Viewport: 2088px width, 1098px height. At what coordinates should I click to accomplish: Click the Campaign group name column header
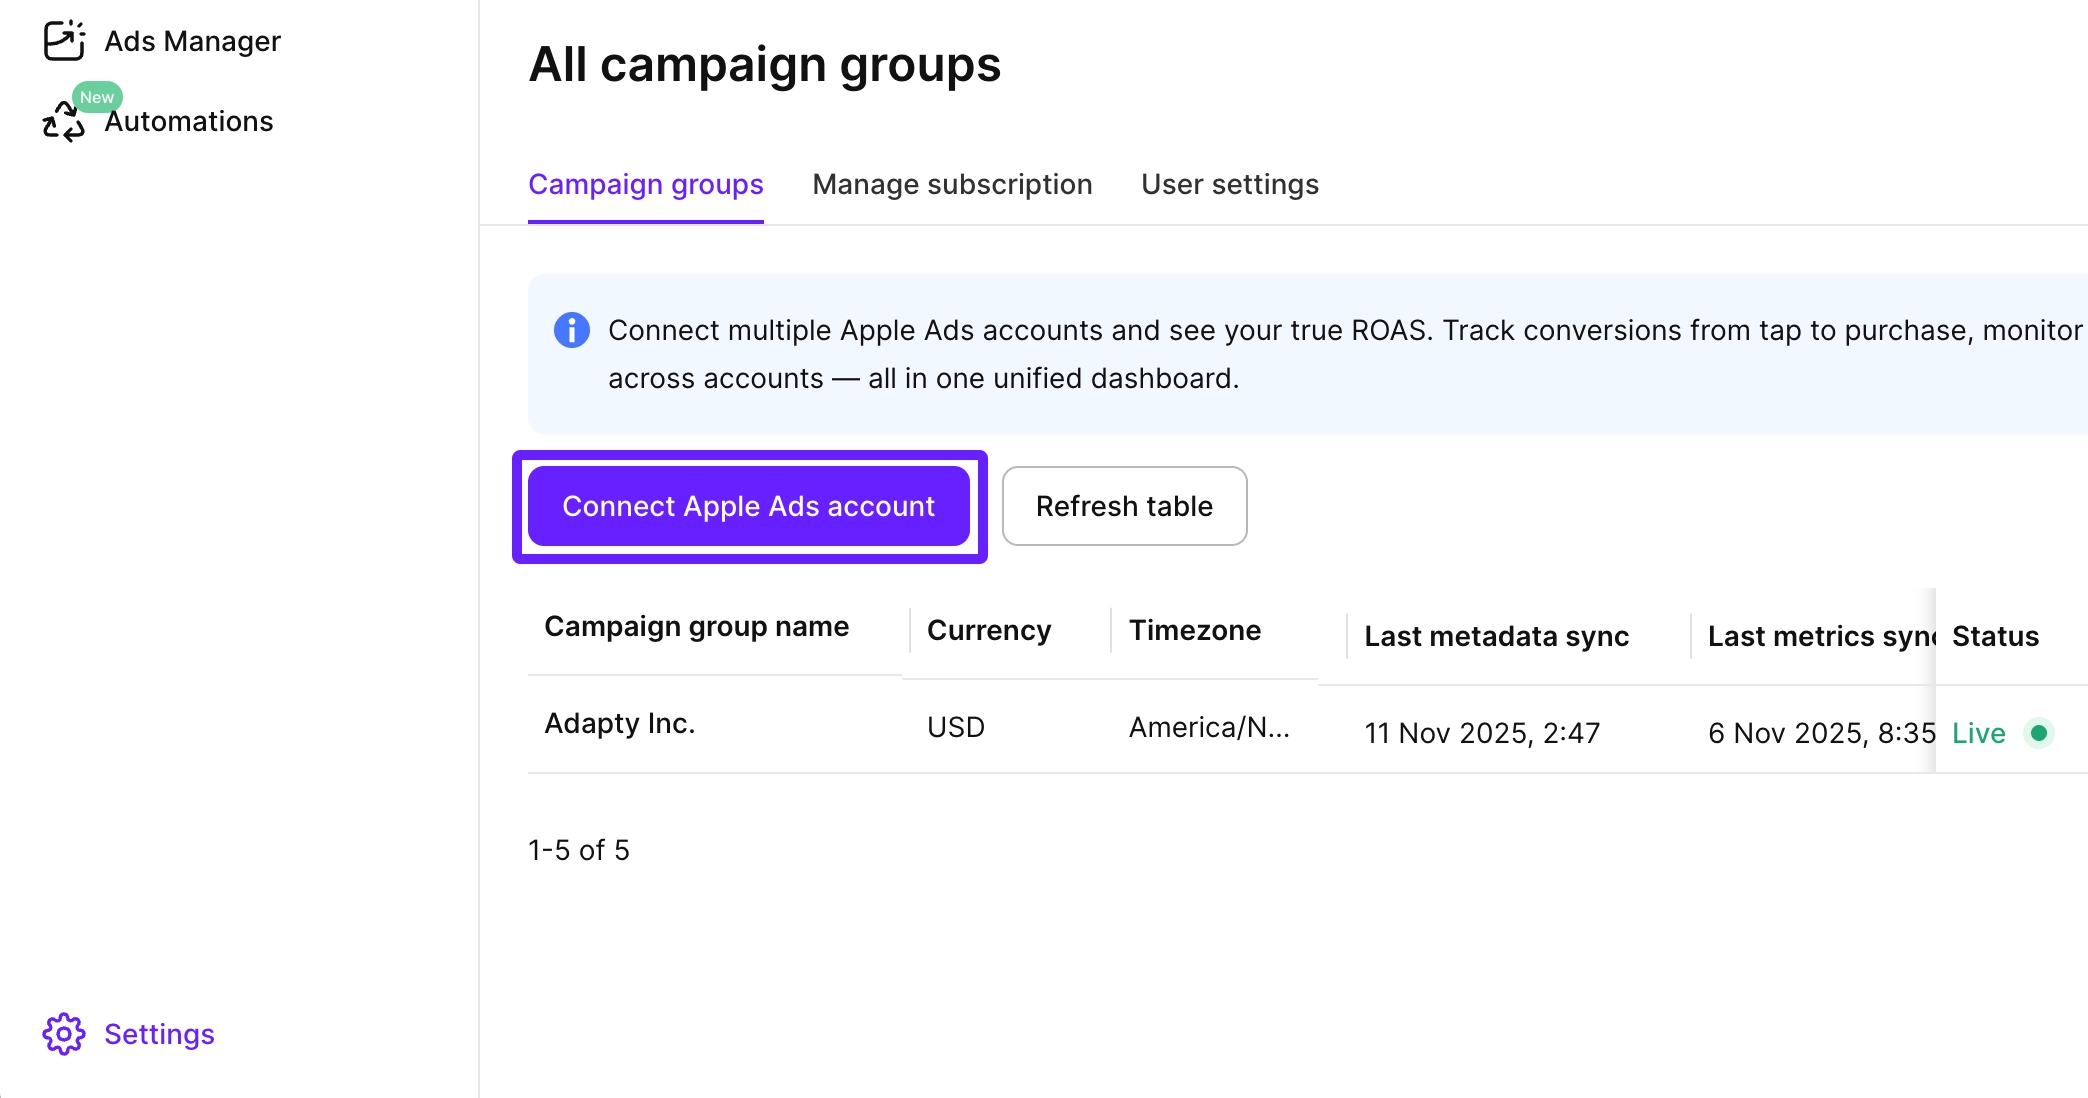pyautogui.click(x=696, y=627)
